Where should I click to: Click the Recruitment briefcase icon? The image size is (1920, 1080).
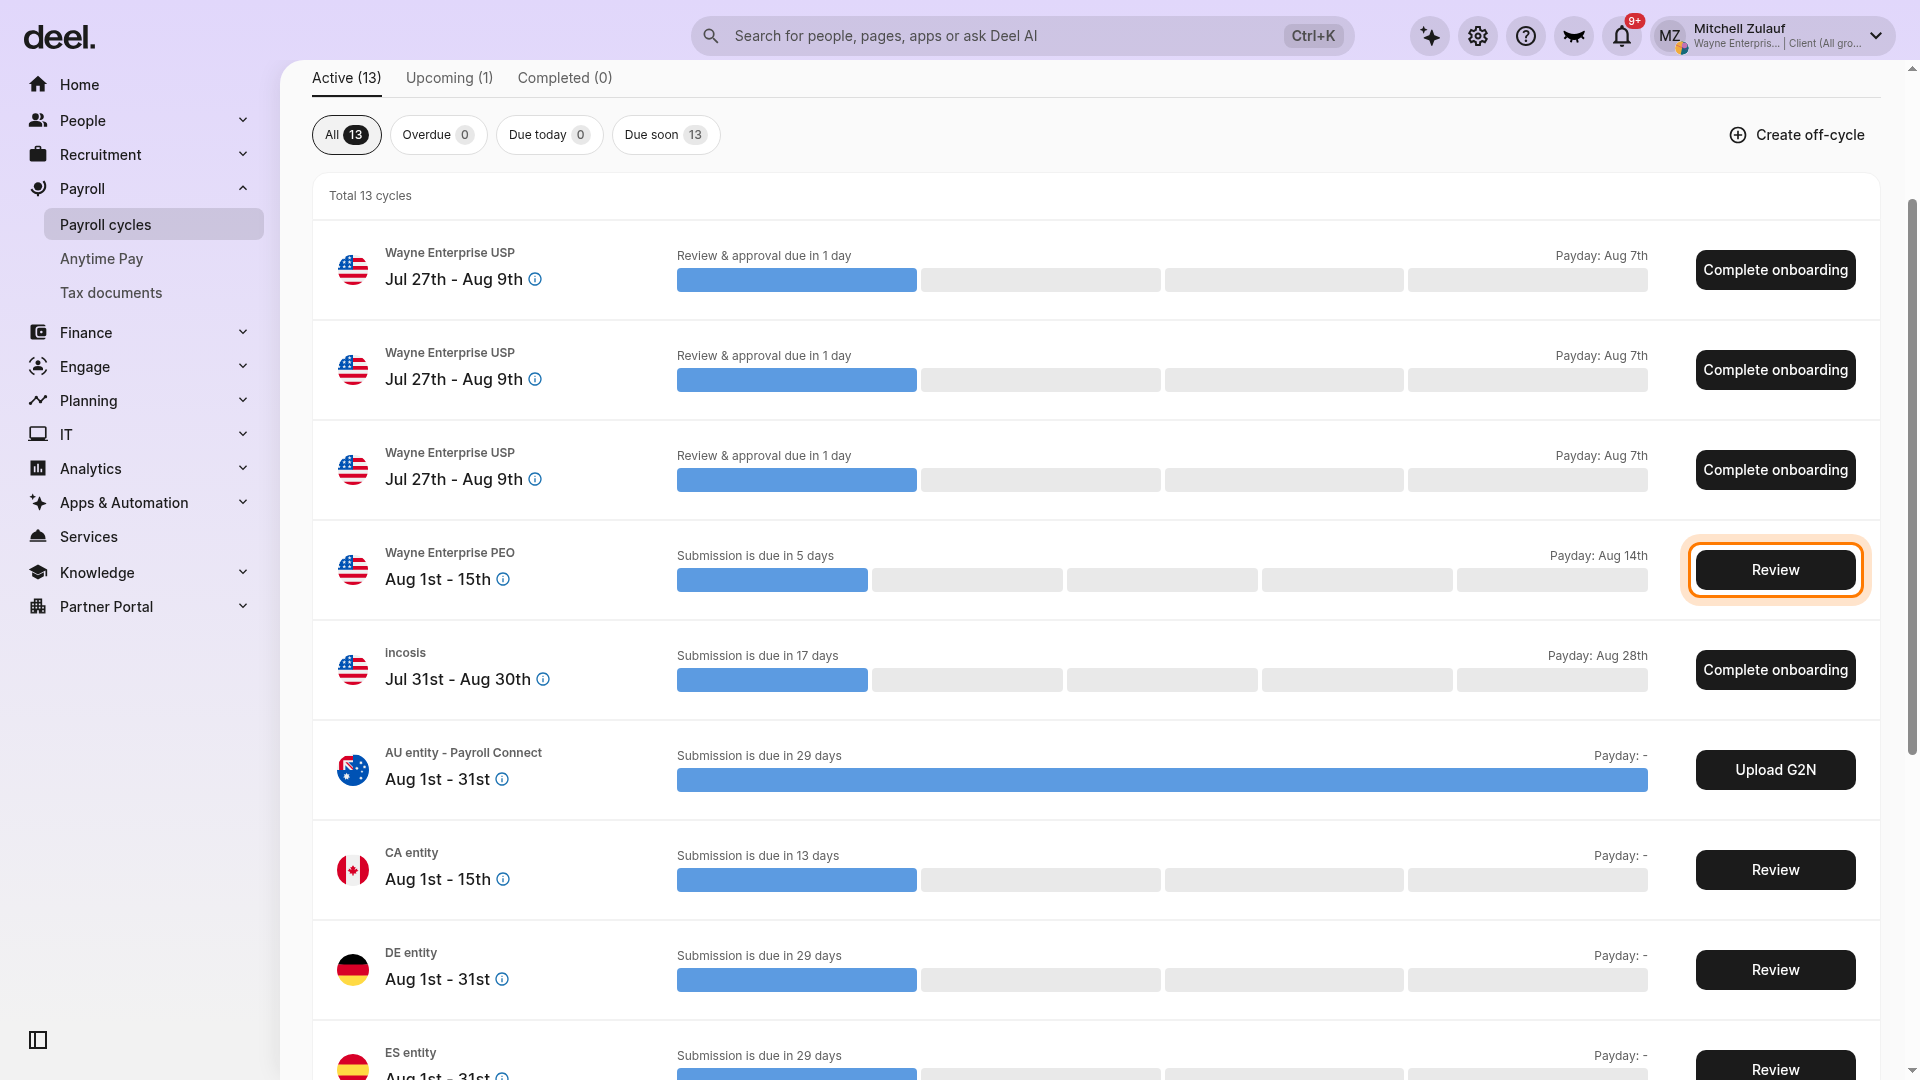[x=38, y=155]
